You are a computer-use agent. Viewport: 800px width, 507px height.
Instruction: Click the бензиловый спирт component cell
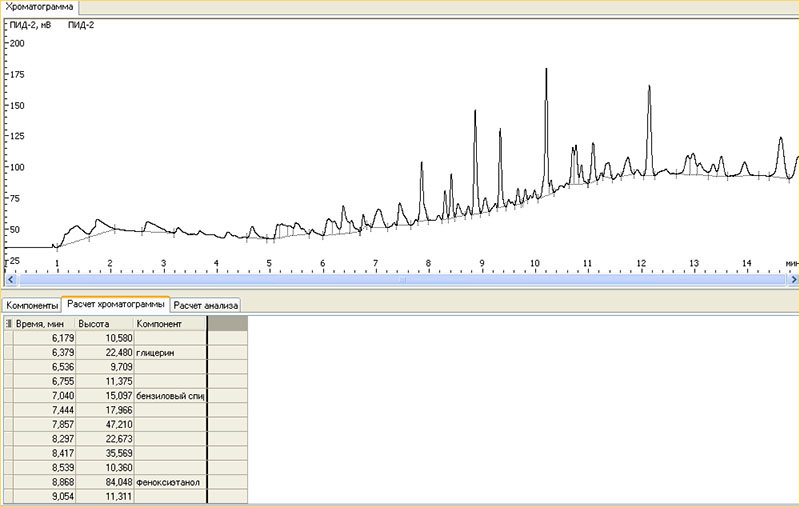pyautogui.click(x=168, y=396)
